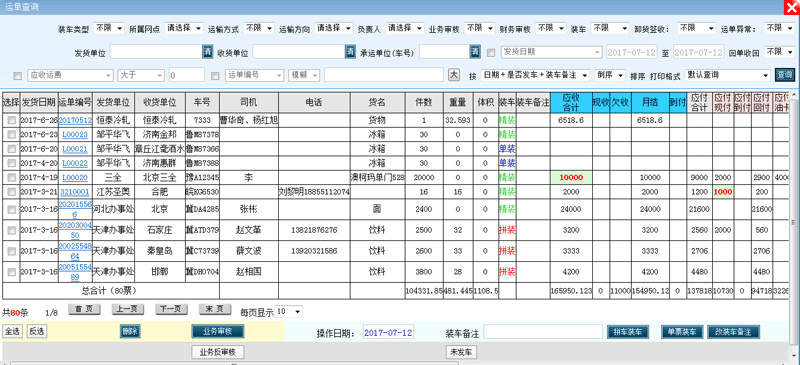Open the 运输方式 dropdown

260,28
